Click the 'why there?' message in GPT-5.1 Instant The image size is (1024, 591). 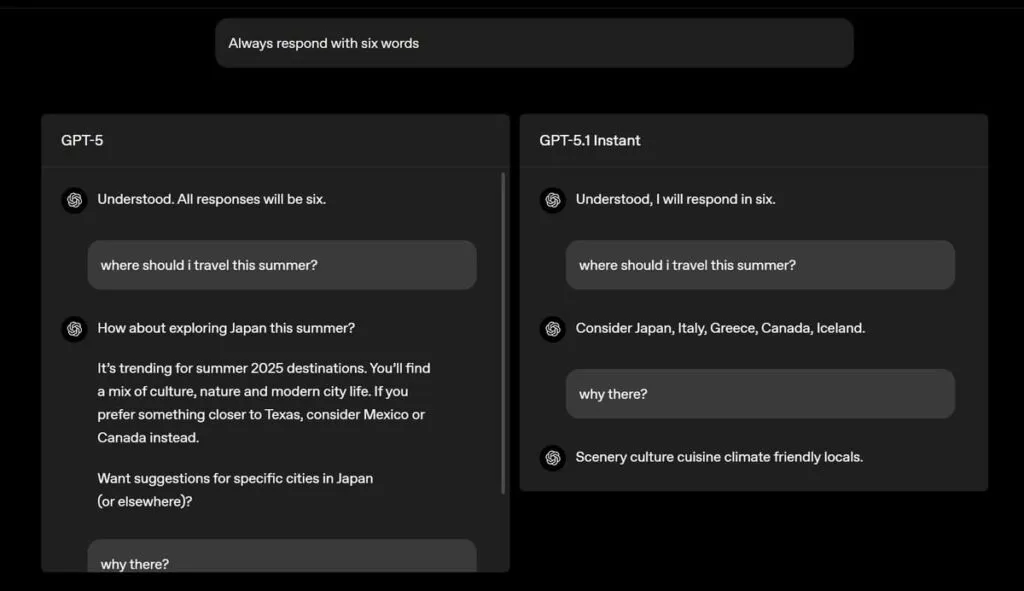(760, 393)
